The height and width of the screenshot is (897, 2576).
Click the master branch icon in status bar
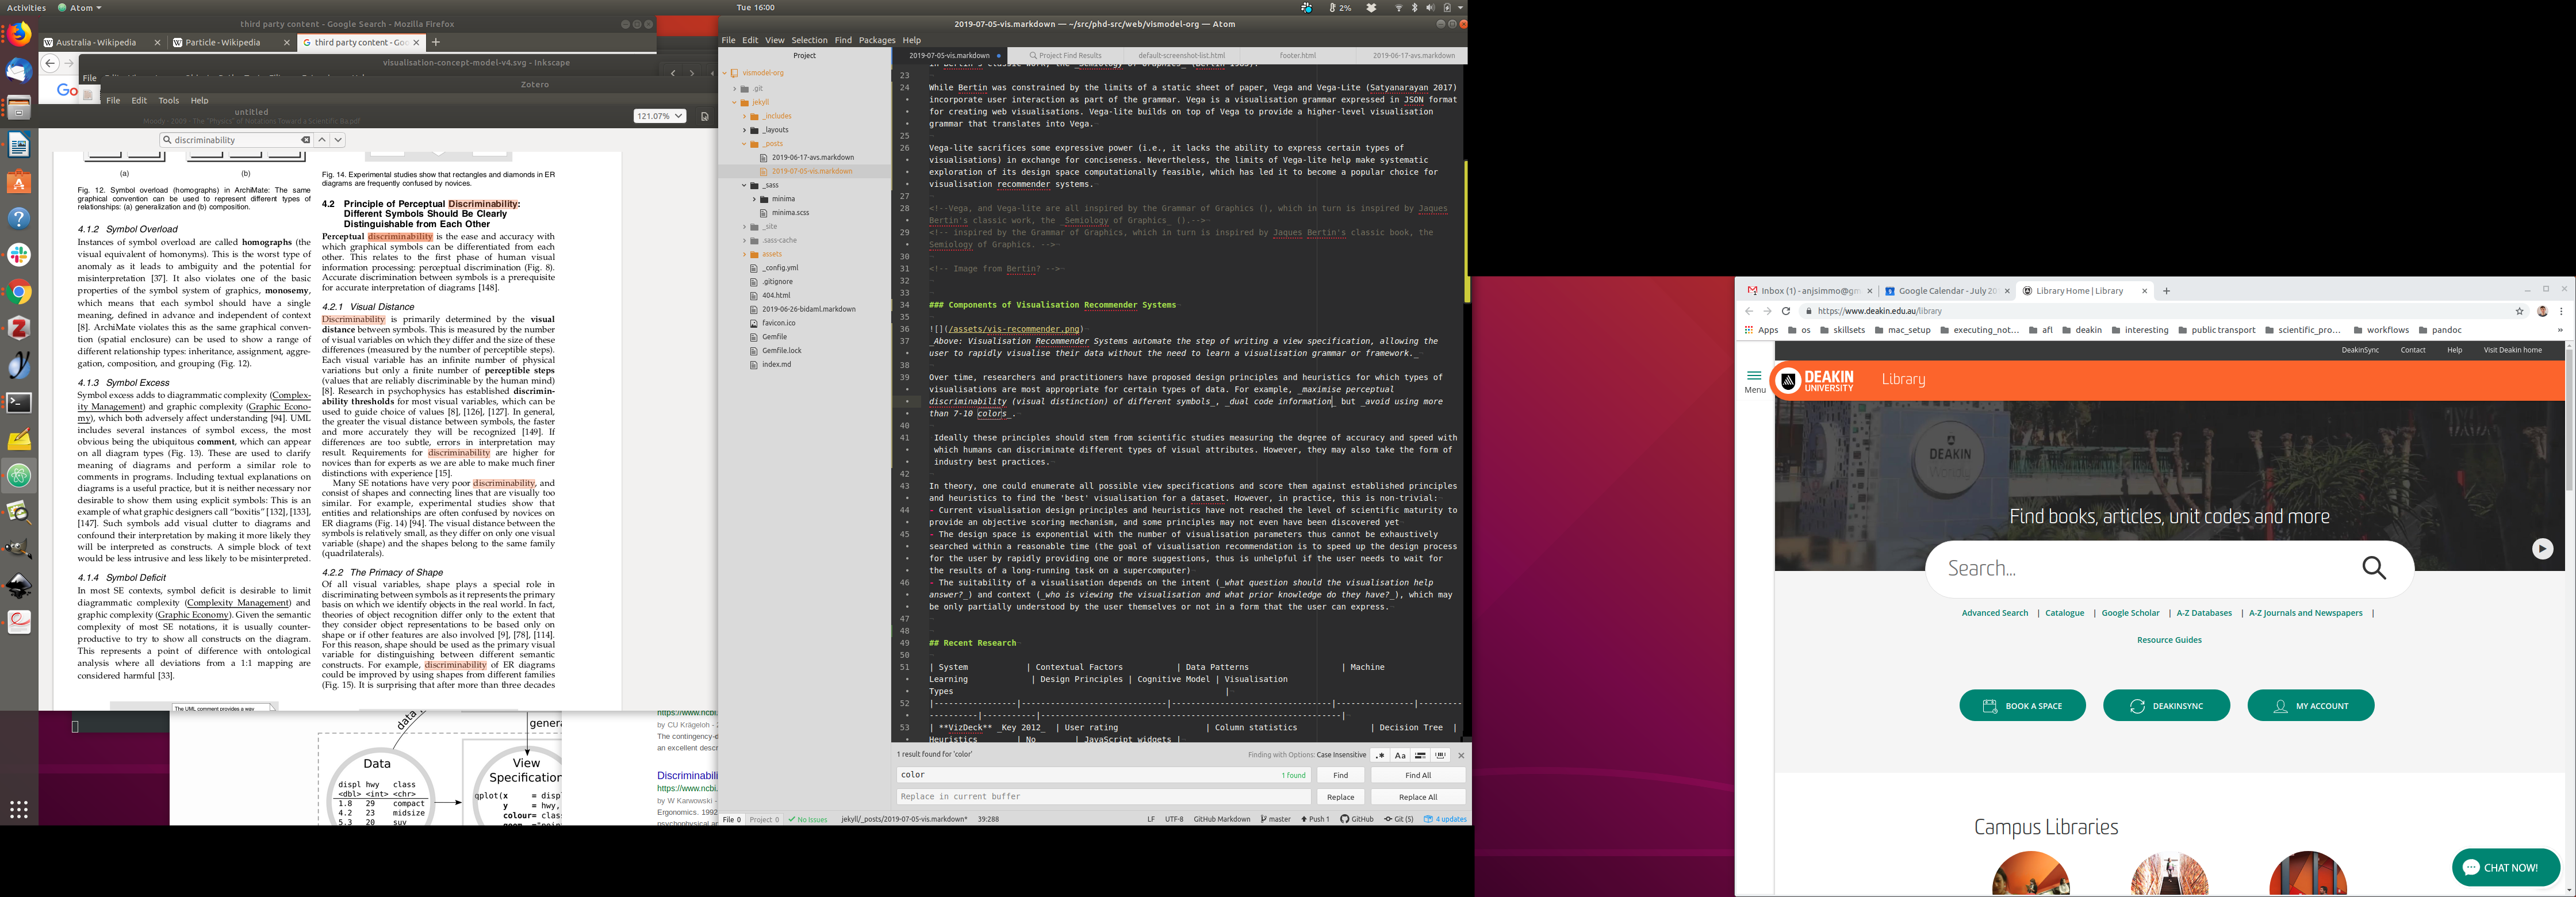tap(1264, 819)
